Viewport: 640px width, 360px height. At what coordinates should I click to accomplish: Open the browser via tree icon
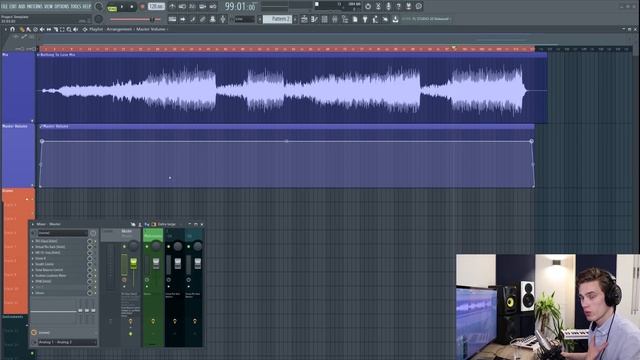pos(345,19)
